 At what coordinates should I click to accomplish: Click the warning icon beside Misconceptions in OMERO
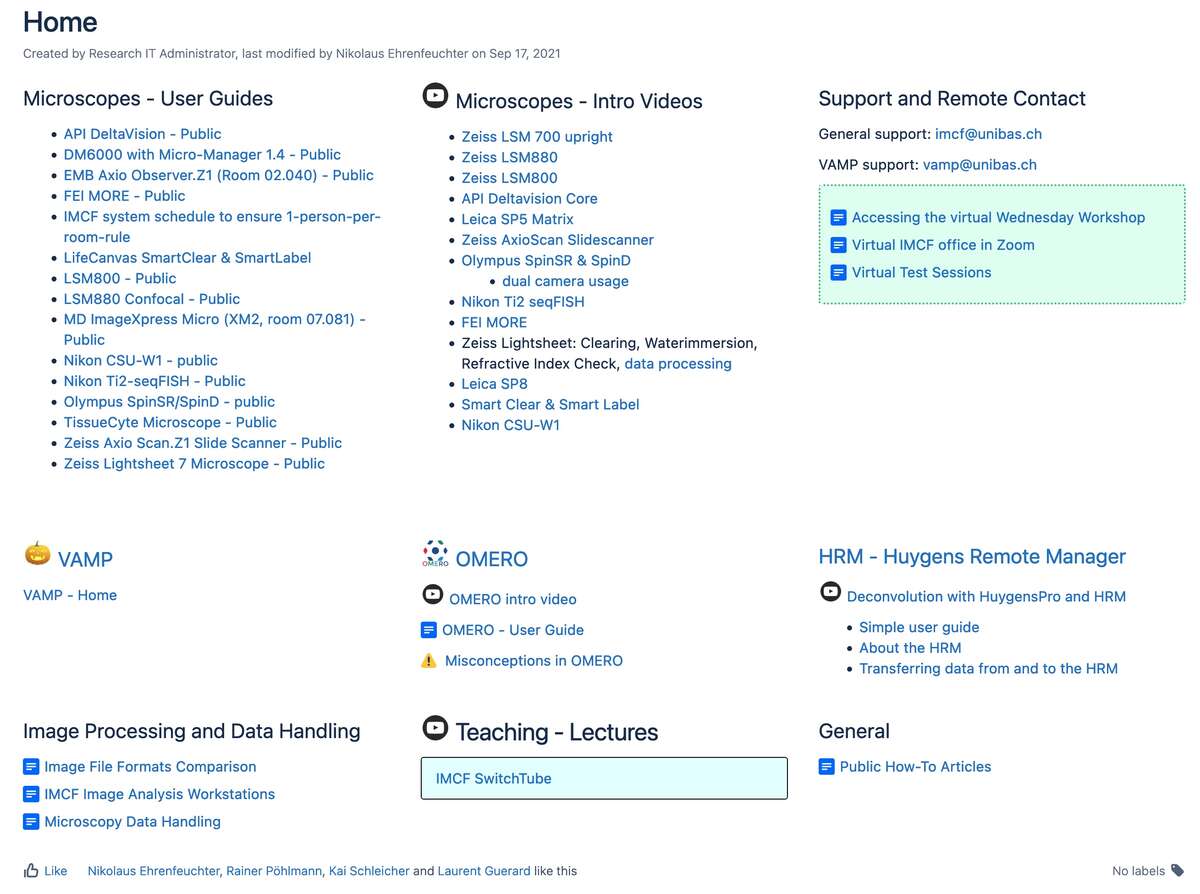[x=429, y=661]
